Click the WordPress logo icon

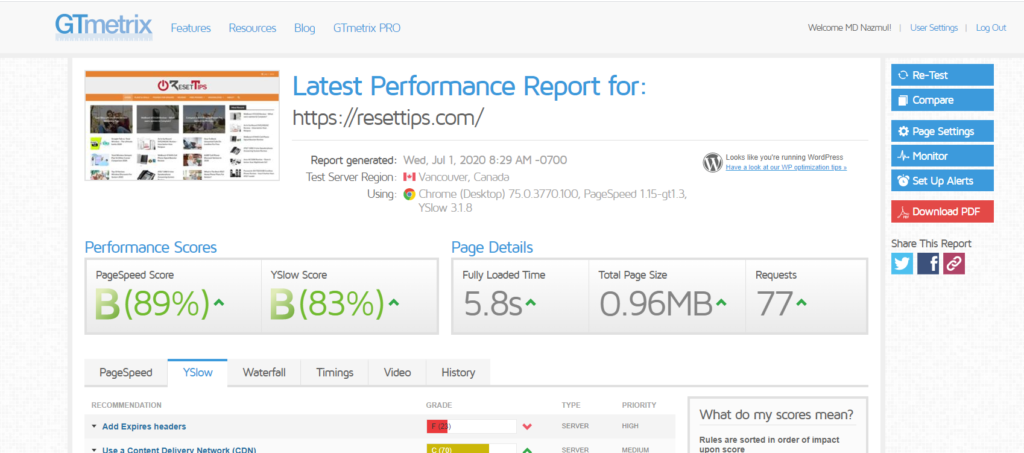(712, 163)
